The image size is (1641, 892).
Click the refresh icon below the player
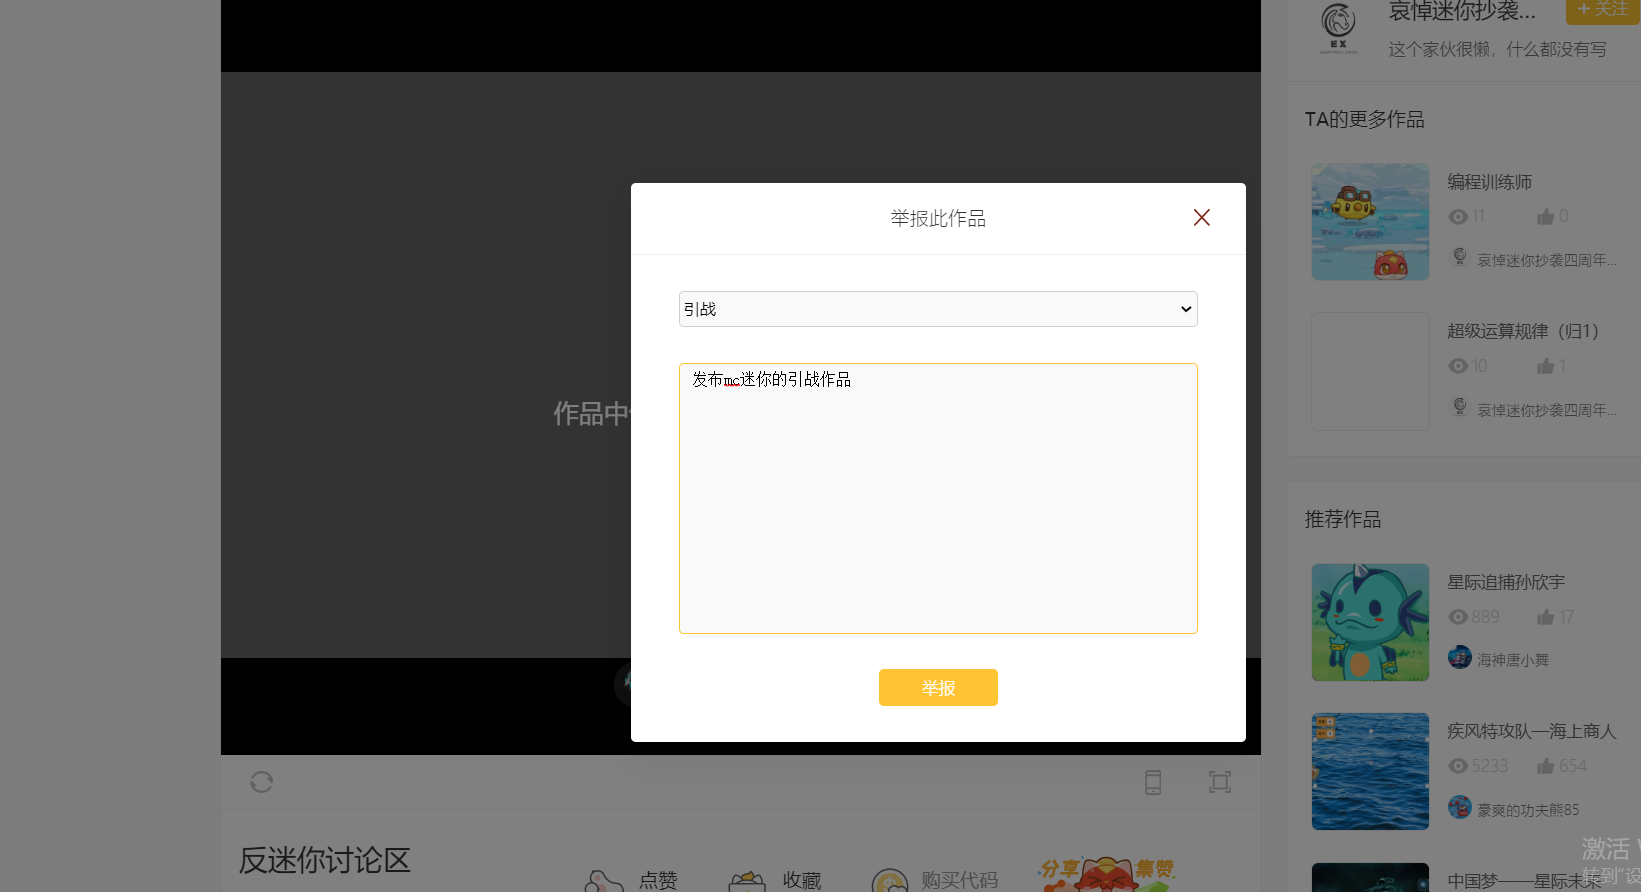(262, 782)
